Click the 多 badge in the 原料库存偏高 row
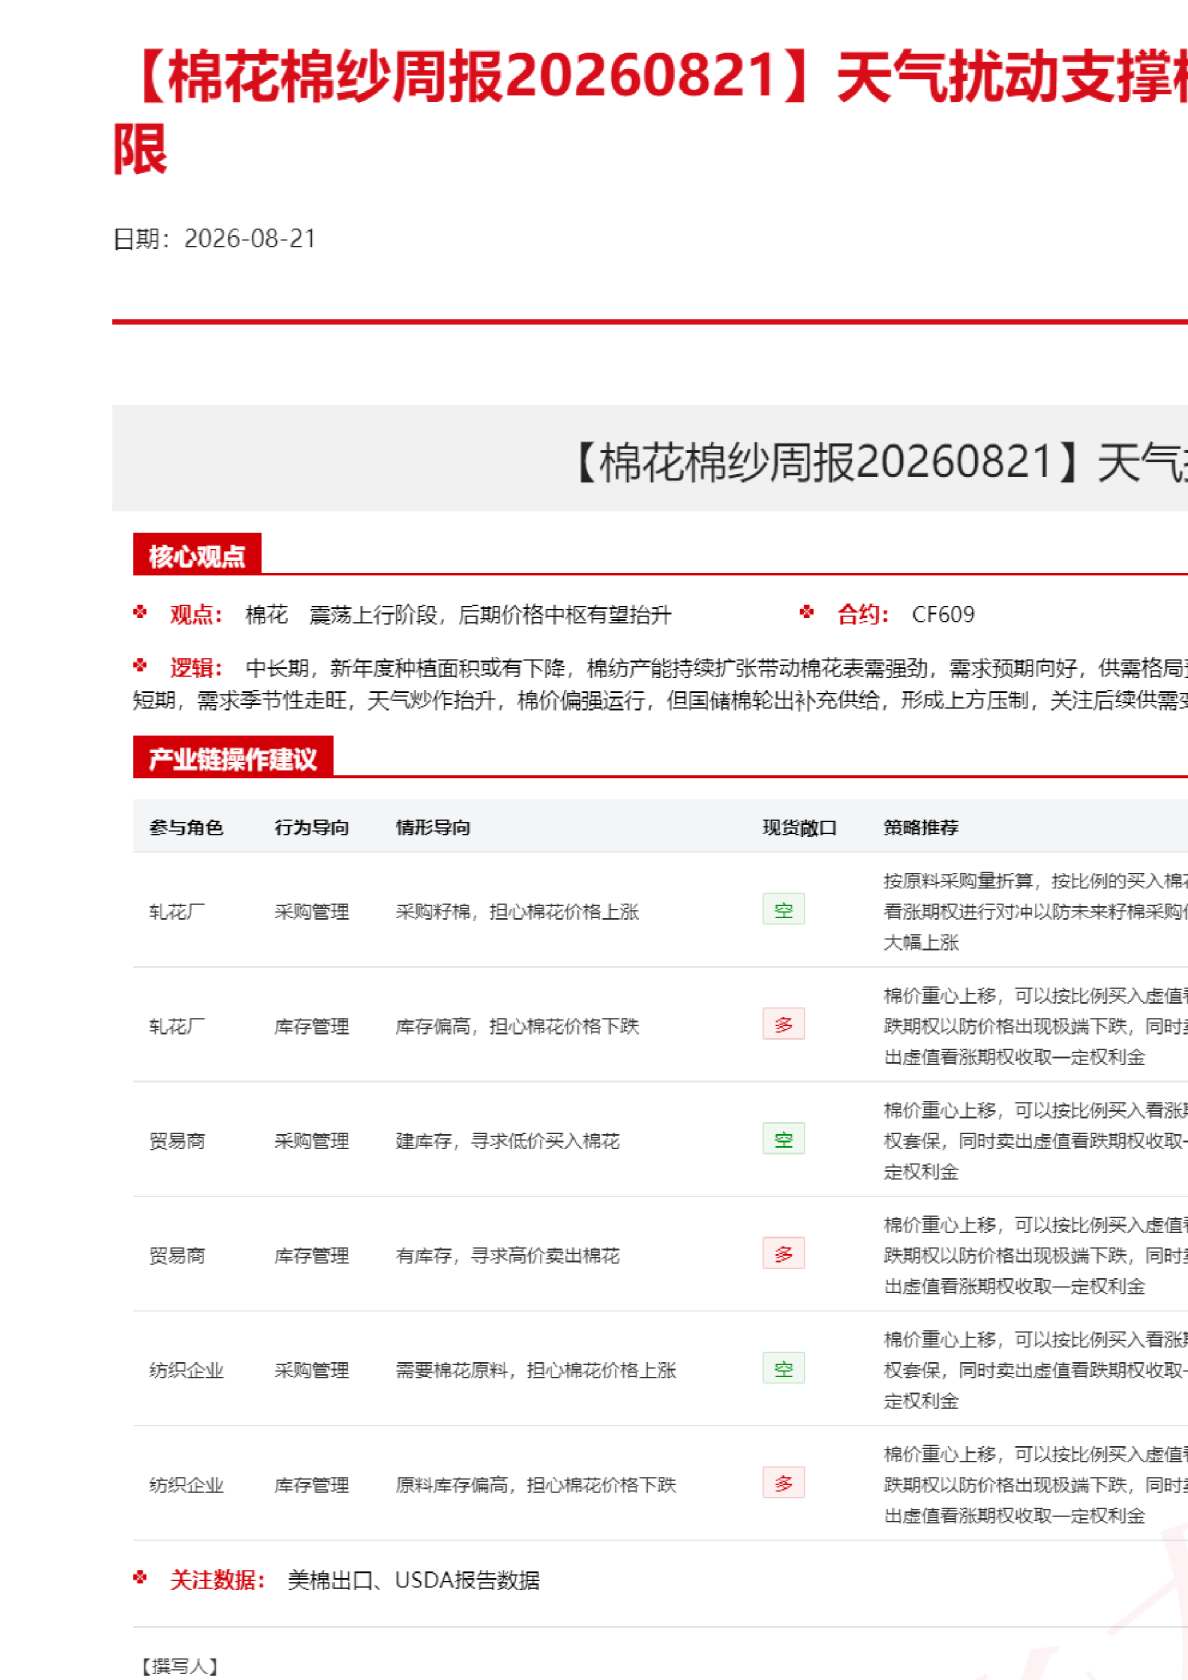The height and width of the screenshot is (1680, 1188). click(783, 1483)
